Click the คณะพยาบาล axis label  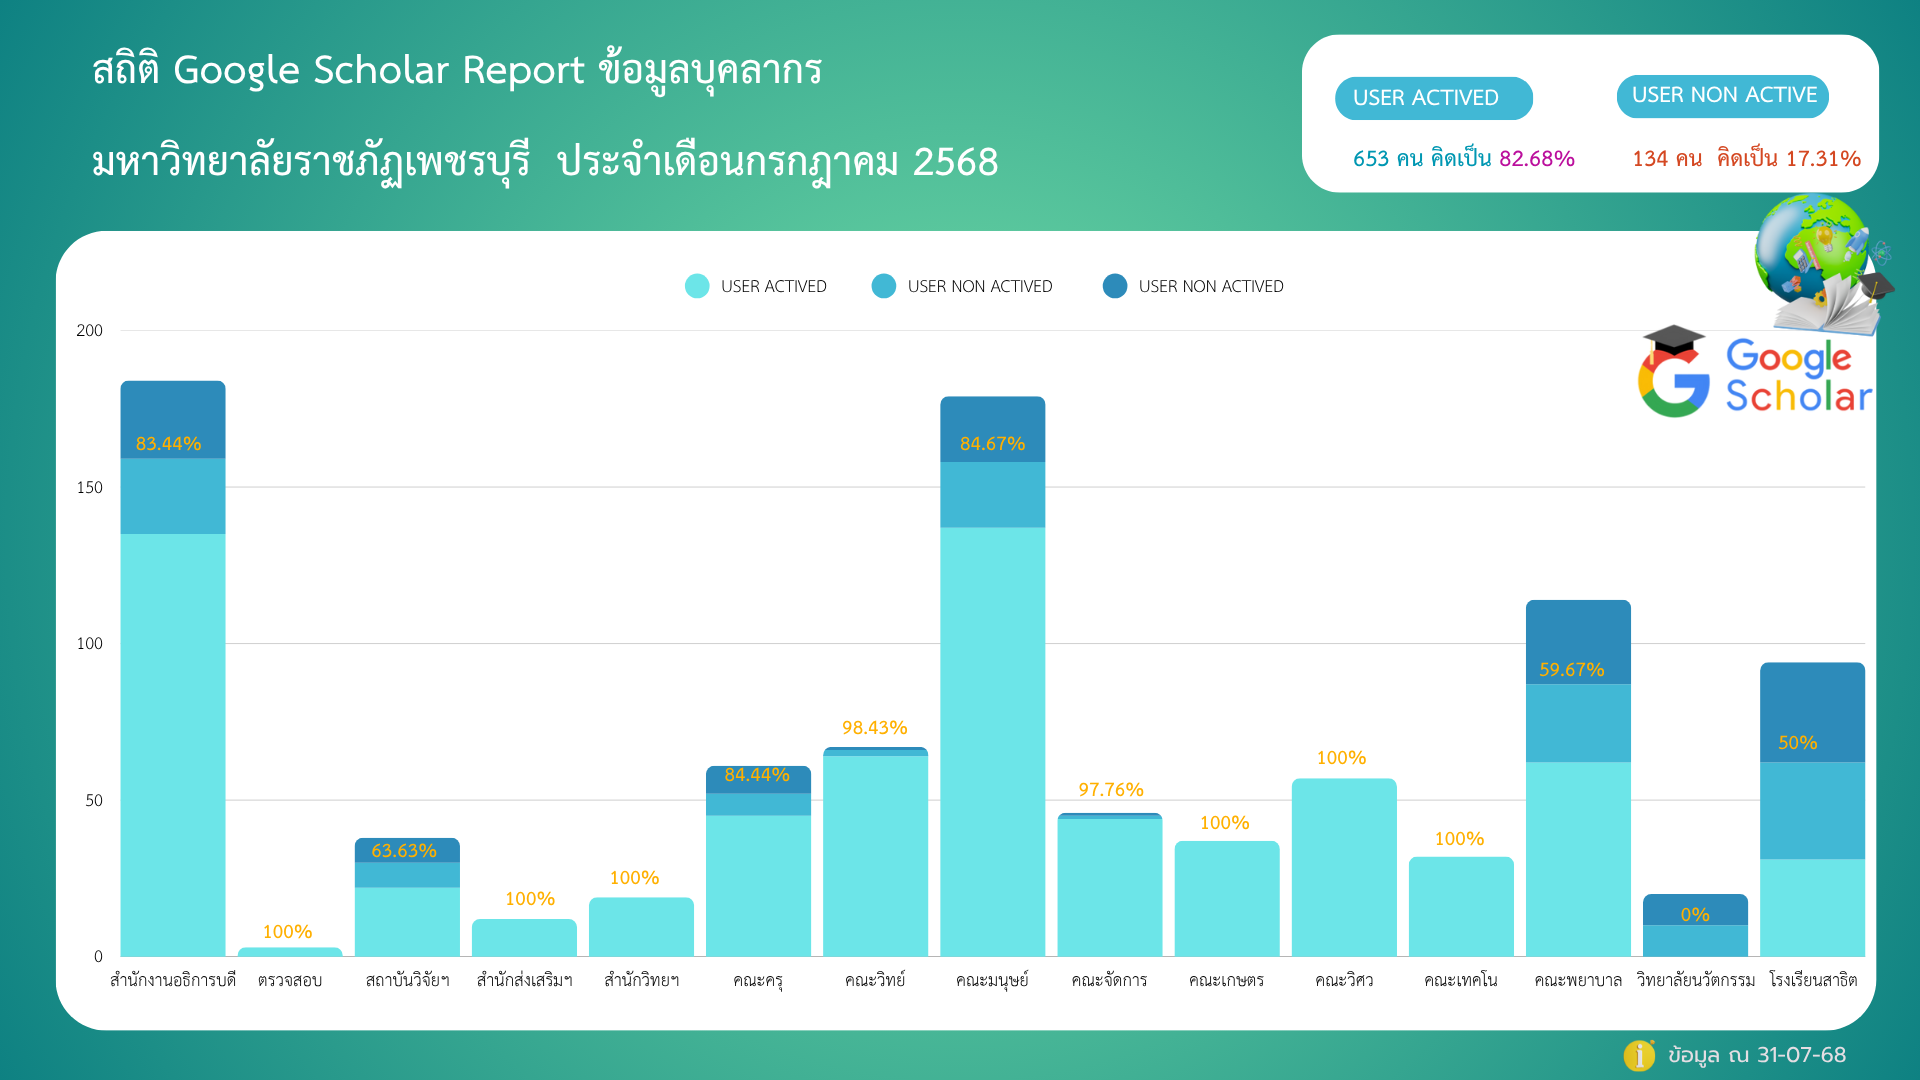point(1578,980)
